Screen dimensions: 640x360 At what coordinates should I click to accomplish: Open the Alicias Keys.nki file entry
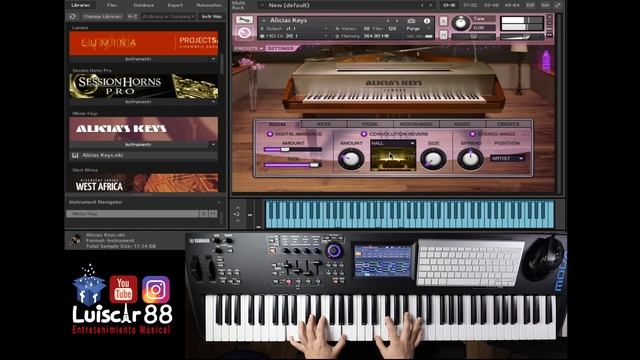tap(143, 156)
